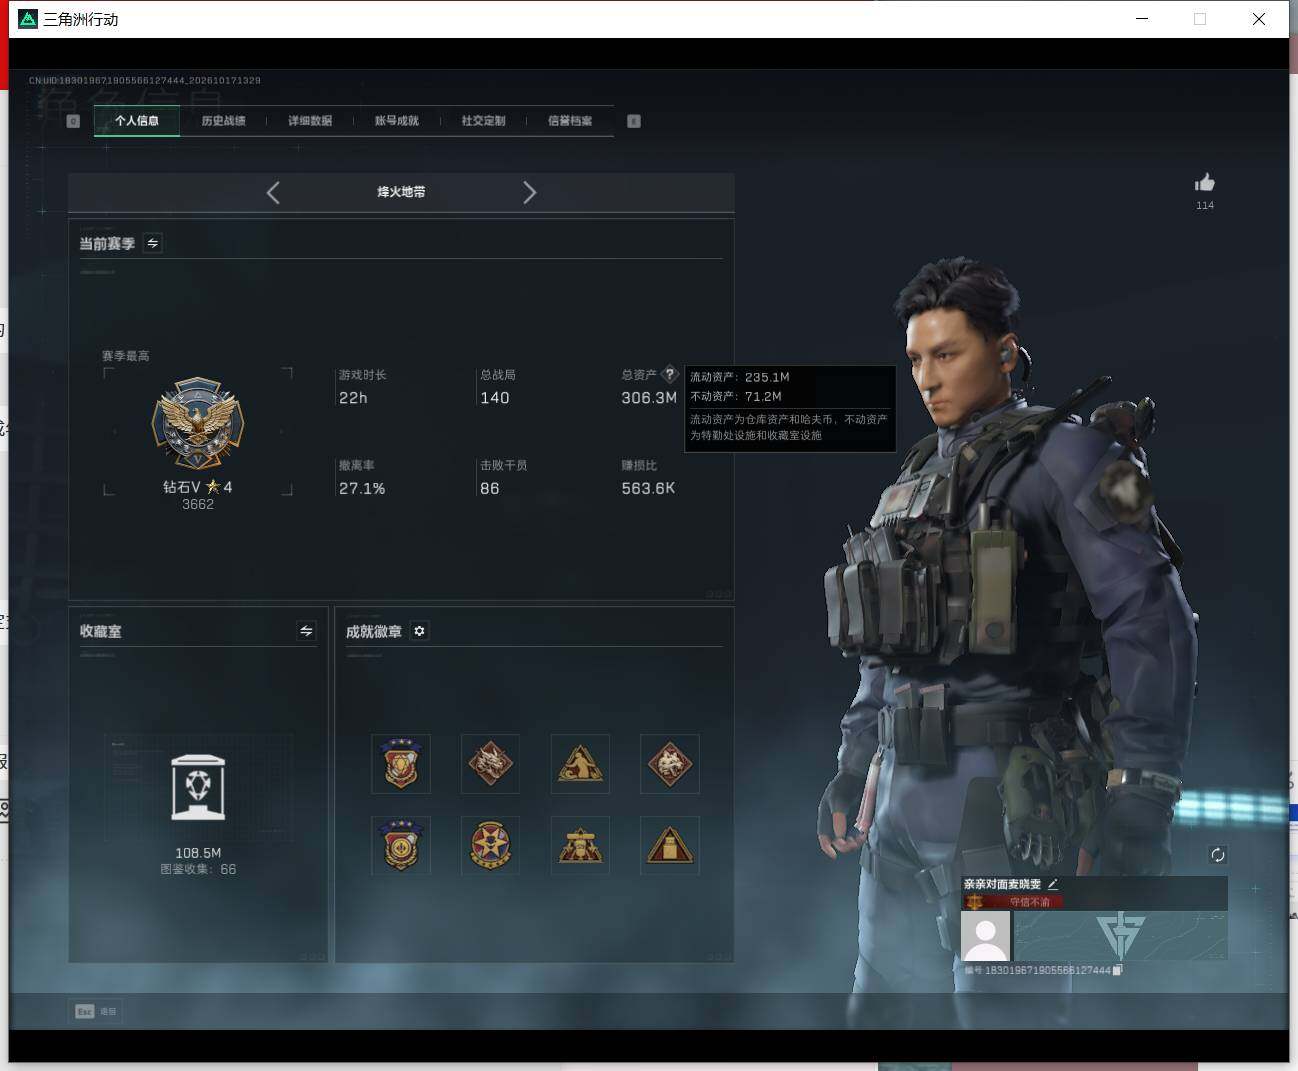Click the player avatar thumbnail
The width and height of the screenshot is (1298, 1071).
tap(985, 936)
